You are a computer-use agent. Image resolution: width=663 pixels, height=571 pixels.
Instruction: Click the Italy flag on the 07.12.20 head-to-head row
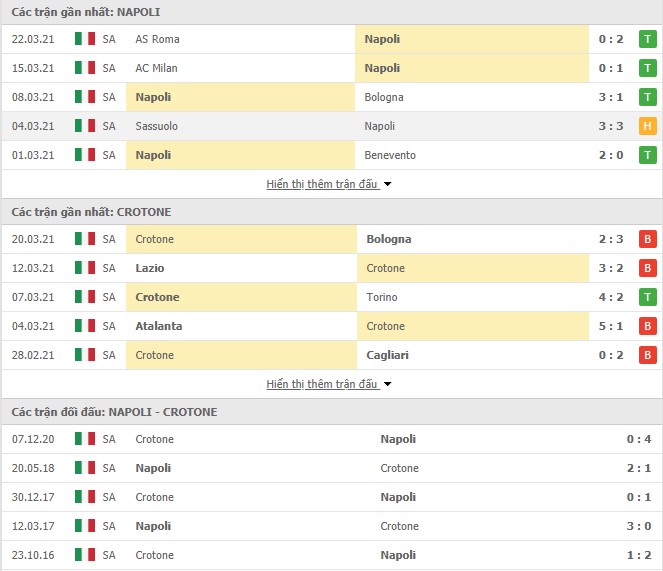click(85, 439)
